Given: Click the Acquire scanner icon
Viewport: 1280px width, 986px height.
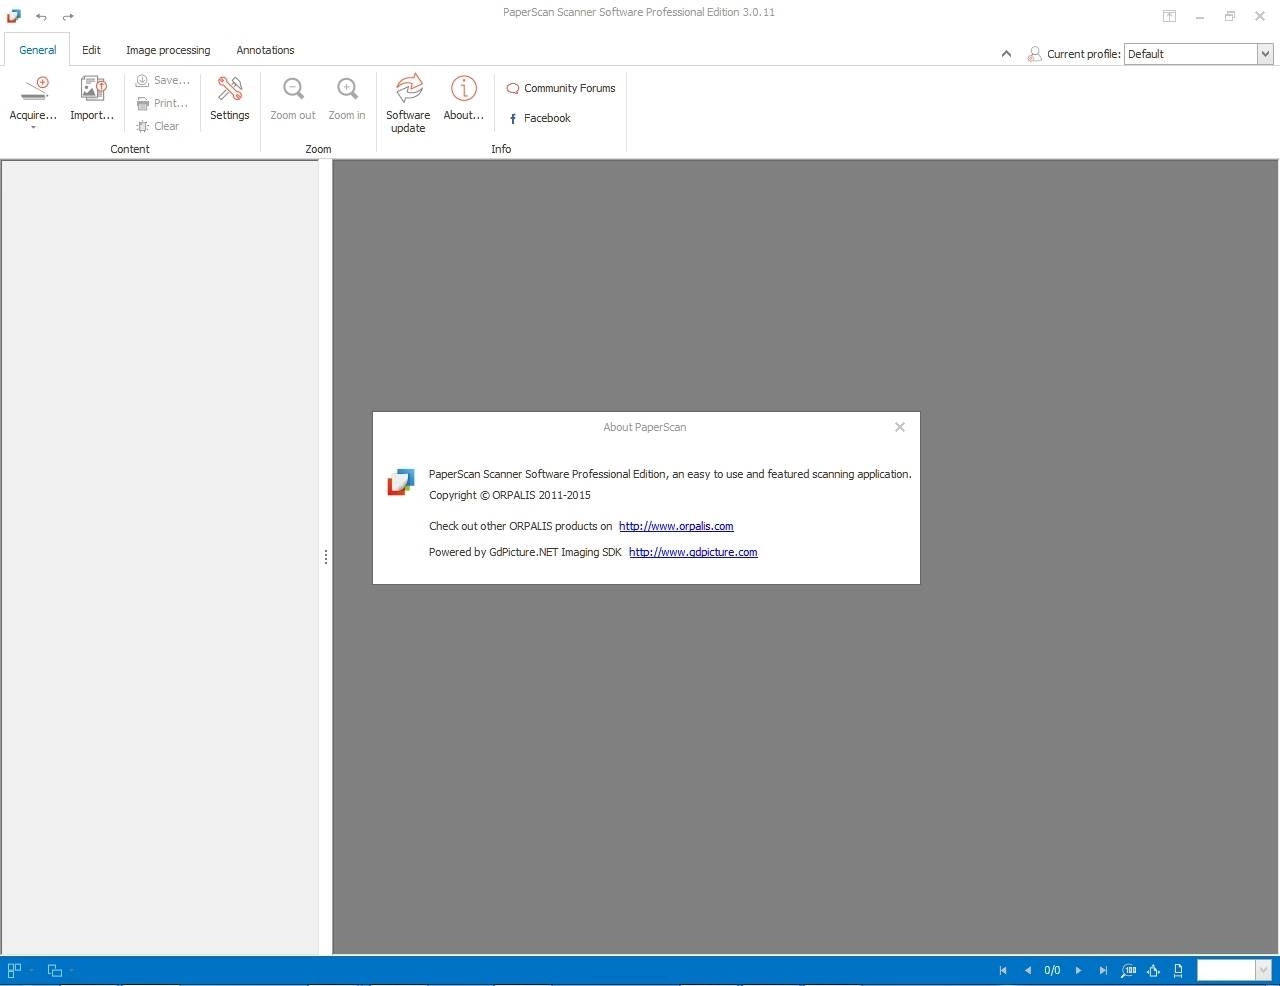Looking at the screenshot, I should point(34,89).
